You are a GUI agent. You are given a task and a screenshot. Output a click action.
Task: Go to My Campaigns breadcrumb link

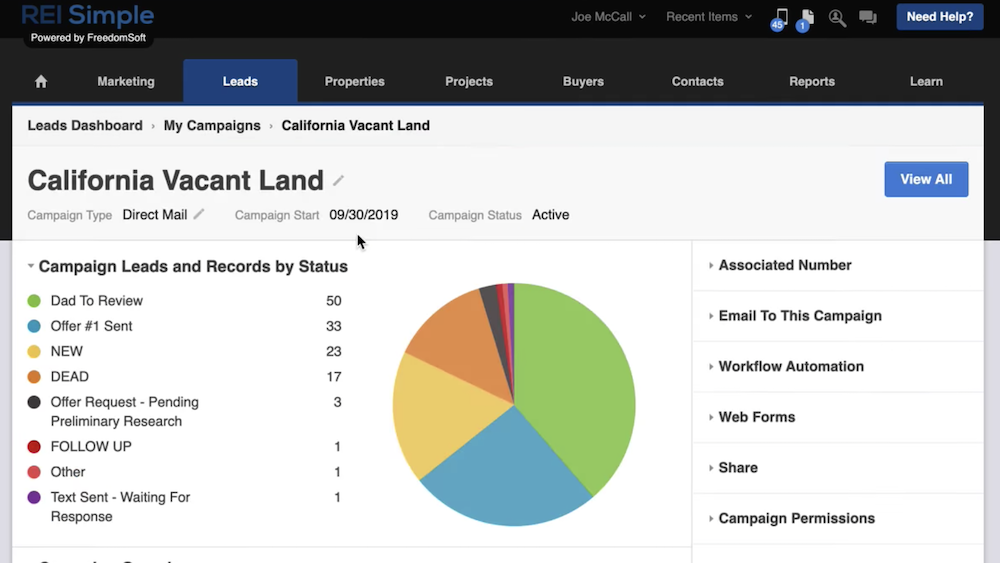tap(212, 126)
